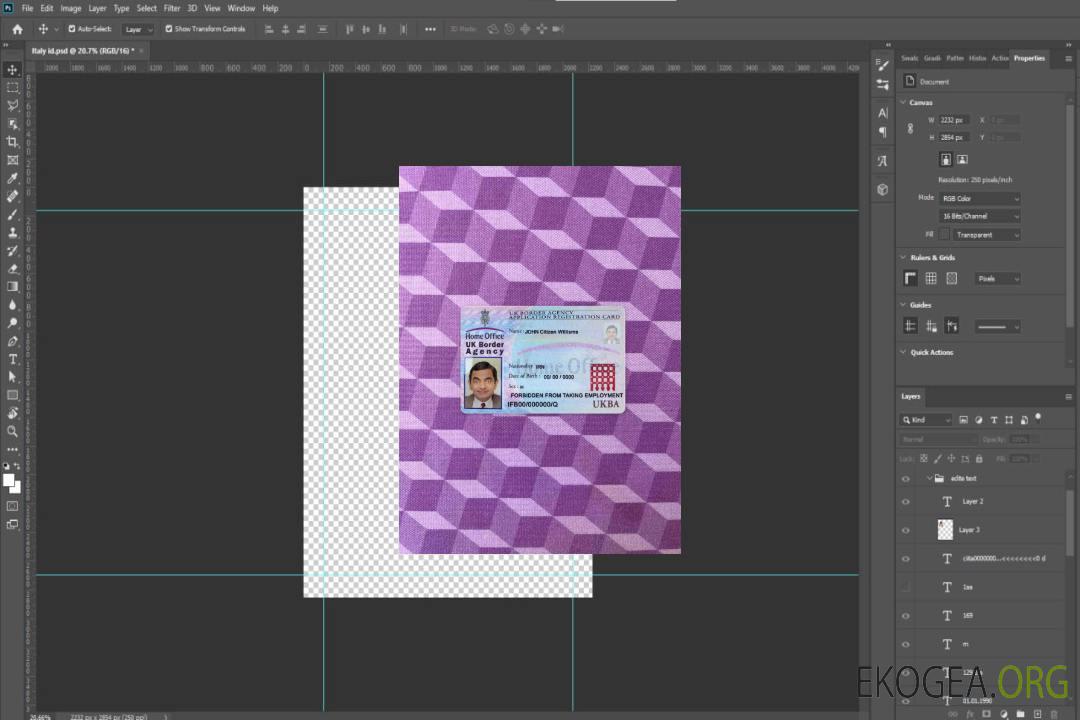Screen dimensions: 1080x720
Task: Select the Crop tool
Action: (13, 142)
